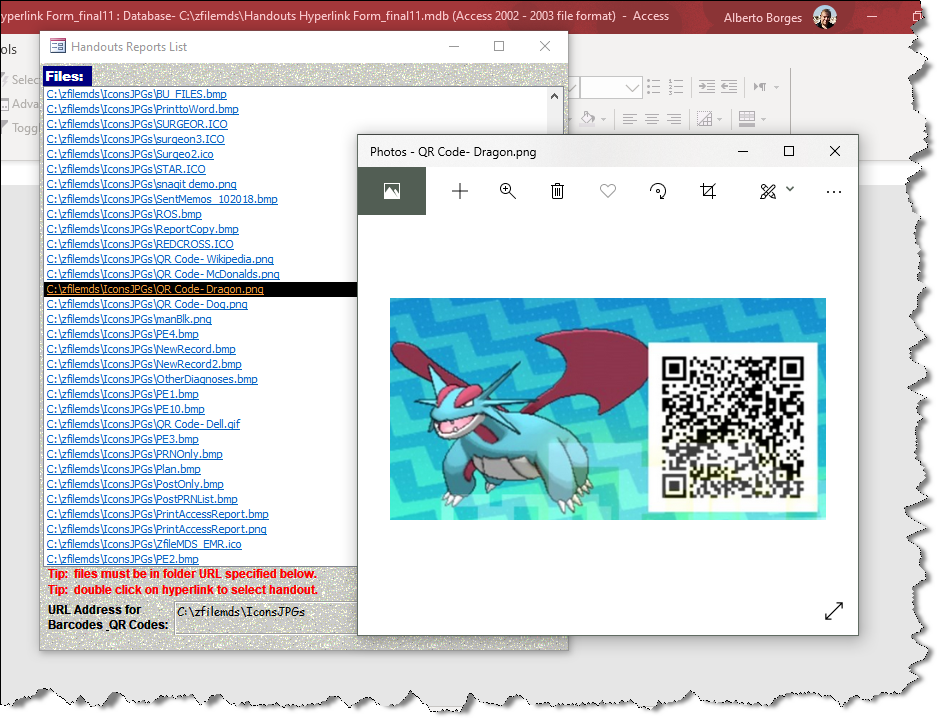Select QR Code- Wikipedia.png link

tap(160, 259)
